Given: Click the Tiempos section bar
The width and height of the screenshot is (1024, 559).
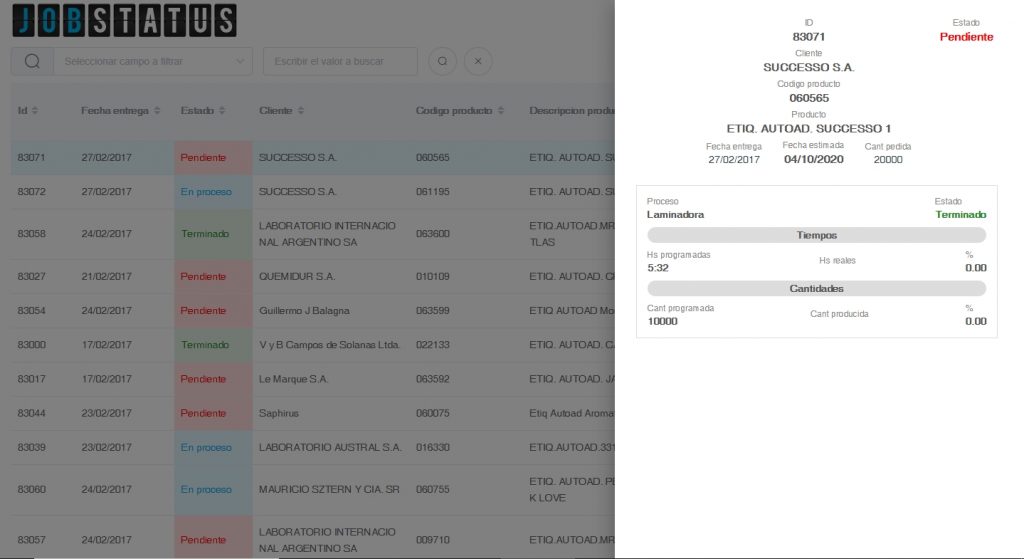Looking at the screenshot, I should 816,235.
